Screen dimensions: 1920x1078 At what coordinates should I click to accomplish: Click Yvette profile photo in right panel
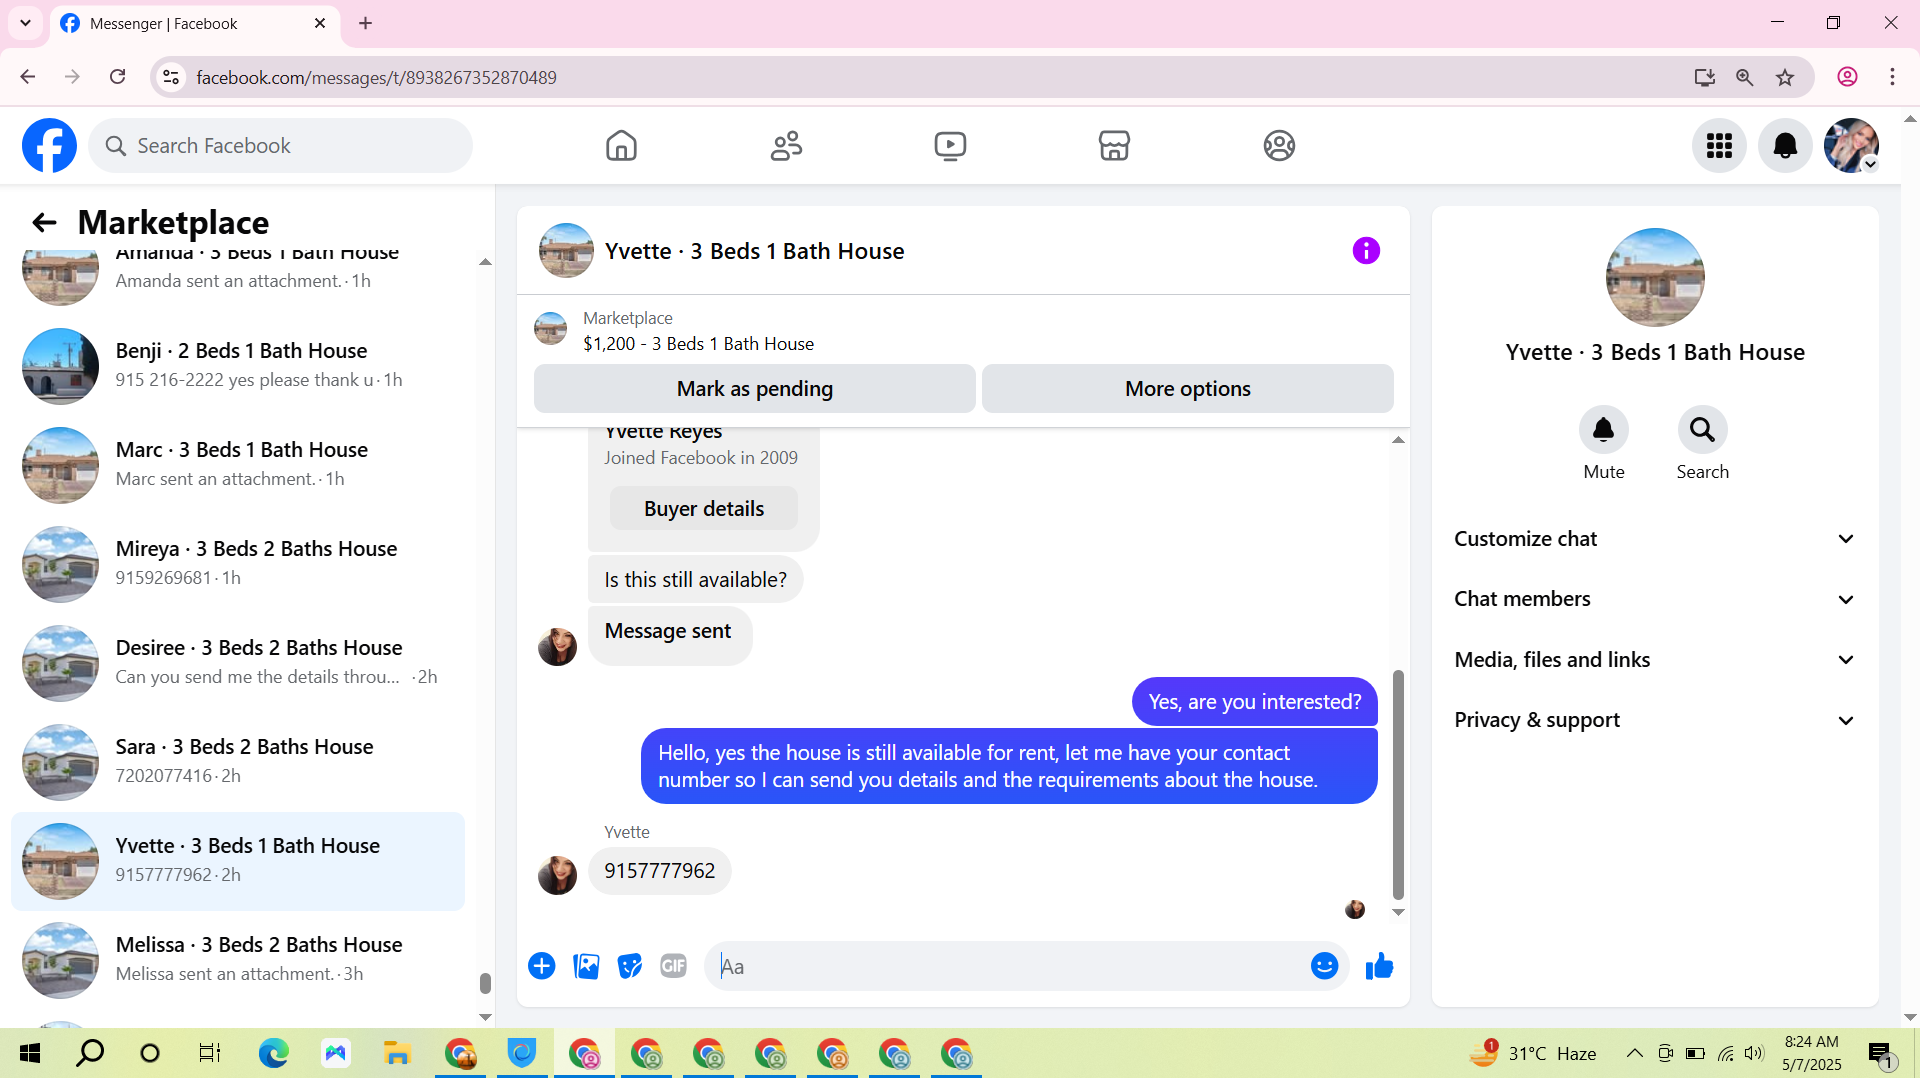point(1655,277)
